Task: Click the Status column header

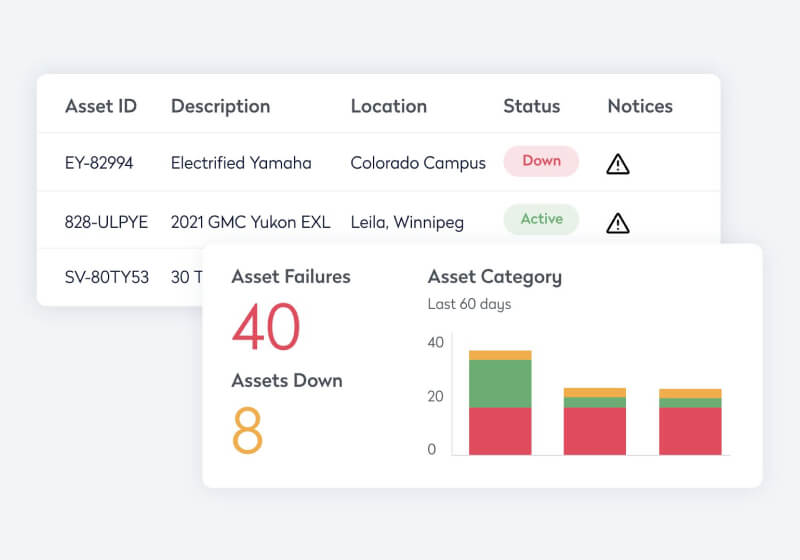Action: [x=531, y=106]
